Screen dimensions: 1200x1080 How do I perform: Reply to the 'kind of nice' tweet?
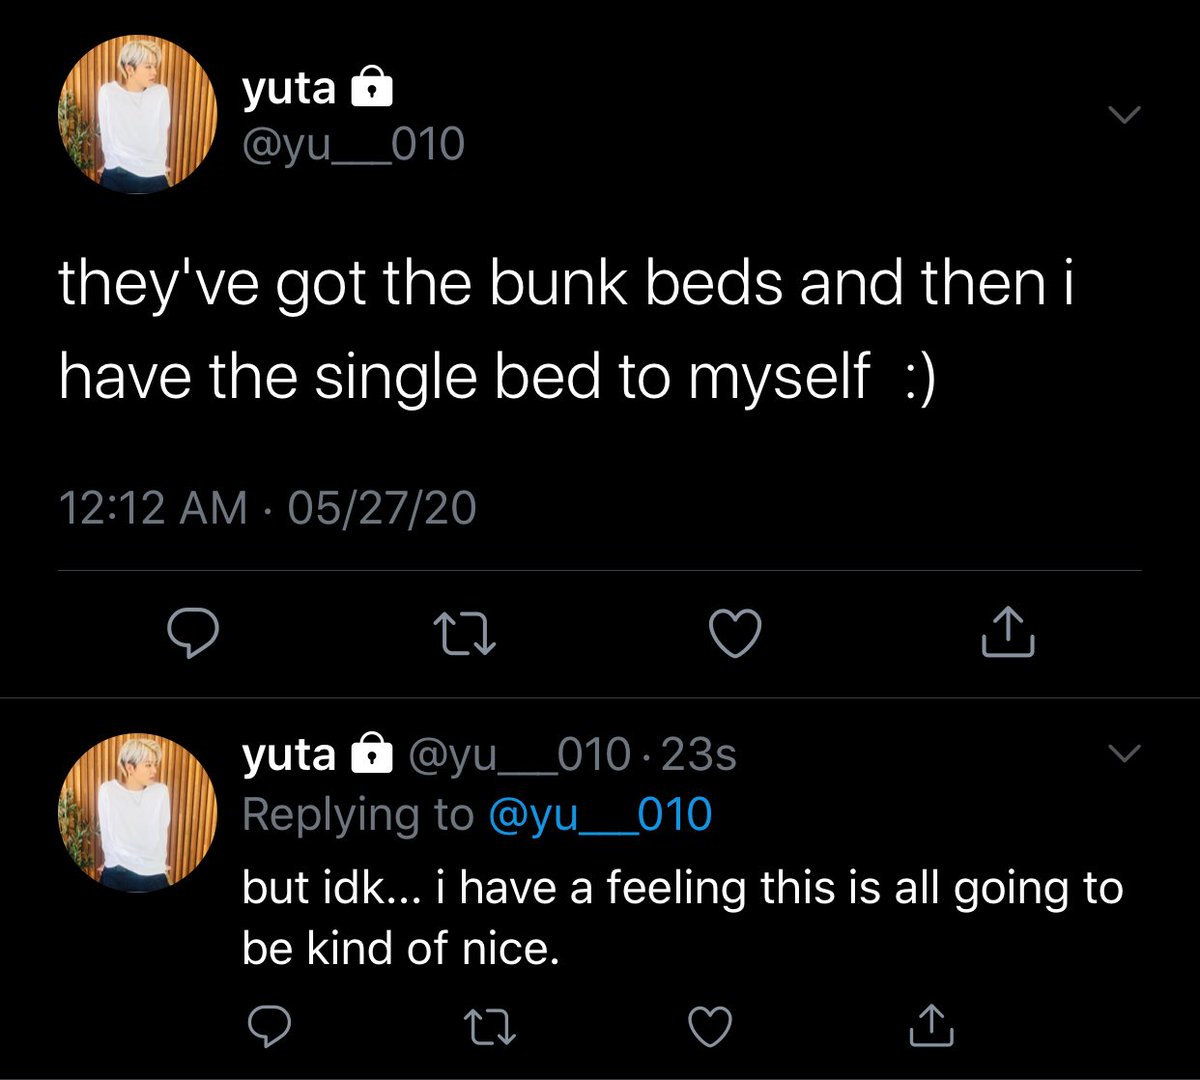tap(267, 1025)
